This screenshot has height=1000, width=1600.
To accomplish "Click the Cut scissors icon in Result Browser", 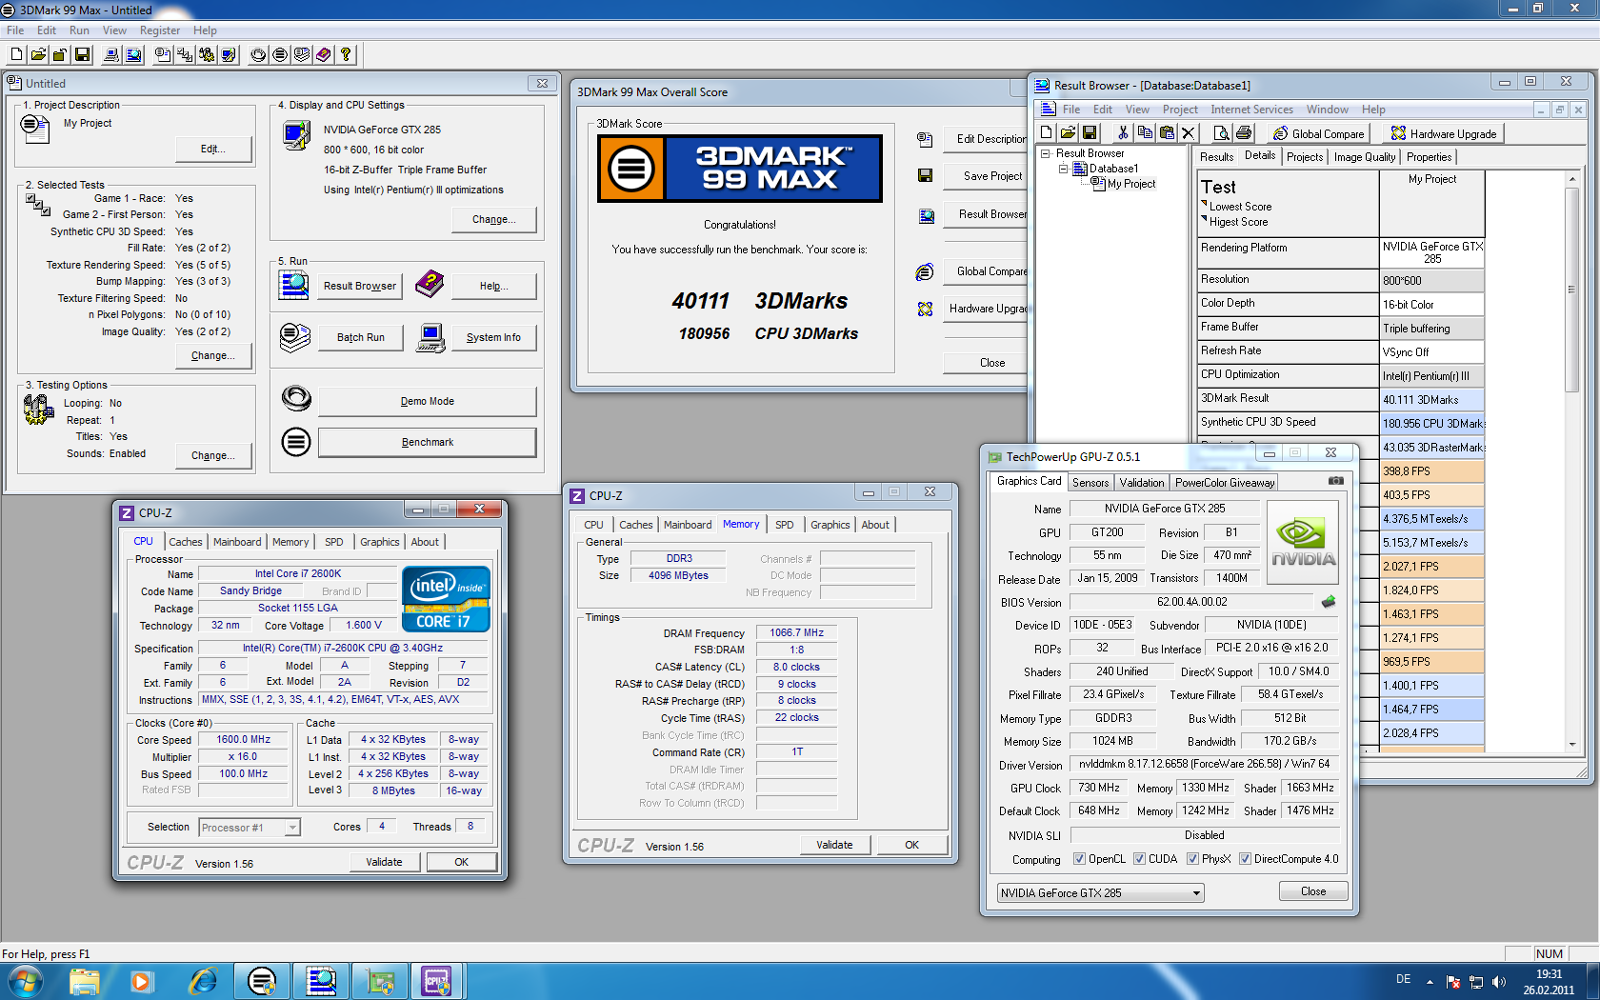I will [1123, 133].
